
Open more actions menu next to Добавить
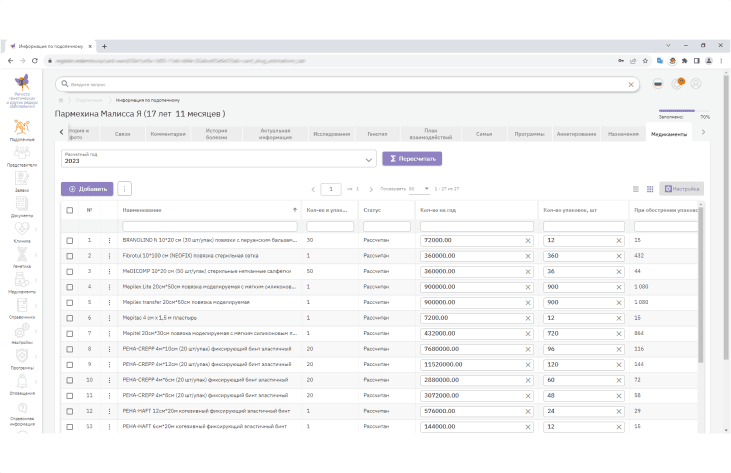pos(124,189)
